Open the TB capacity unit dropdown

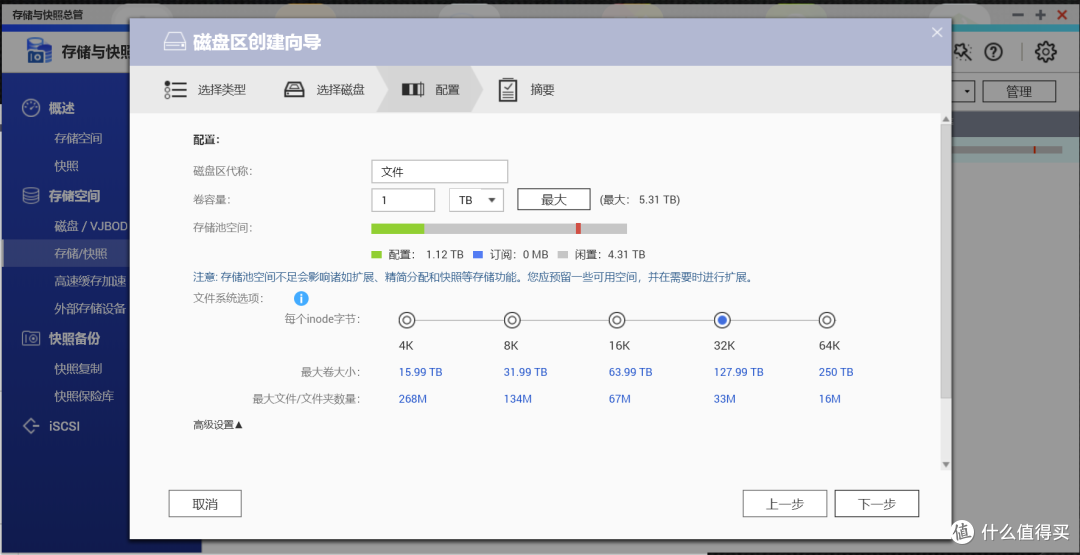[x=477, y=200]
